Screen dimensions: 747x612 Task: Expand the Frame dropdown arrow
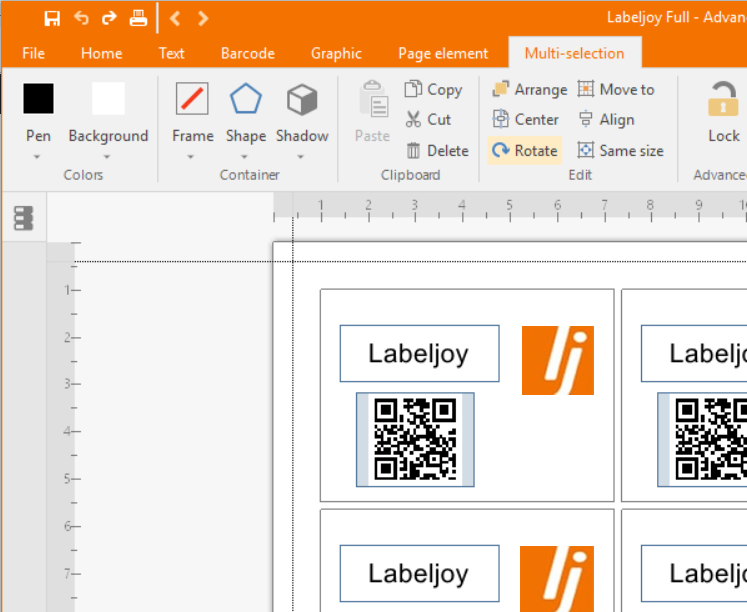(191, 157)
